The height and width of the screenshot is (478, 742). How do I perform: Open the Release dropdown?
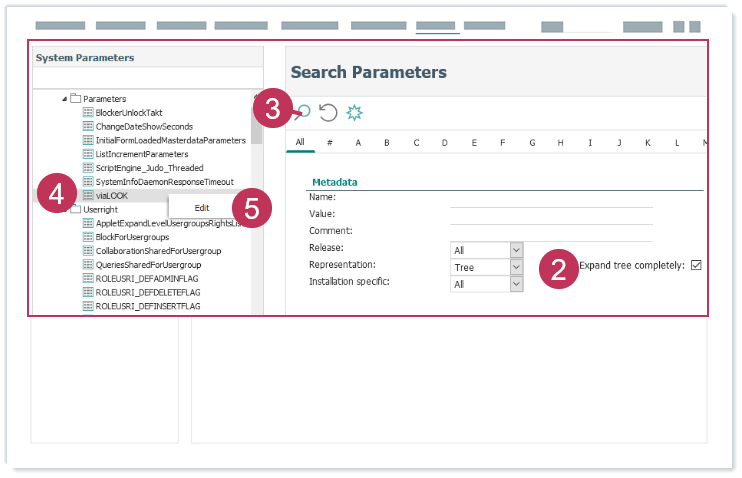516,250
